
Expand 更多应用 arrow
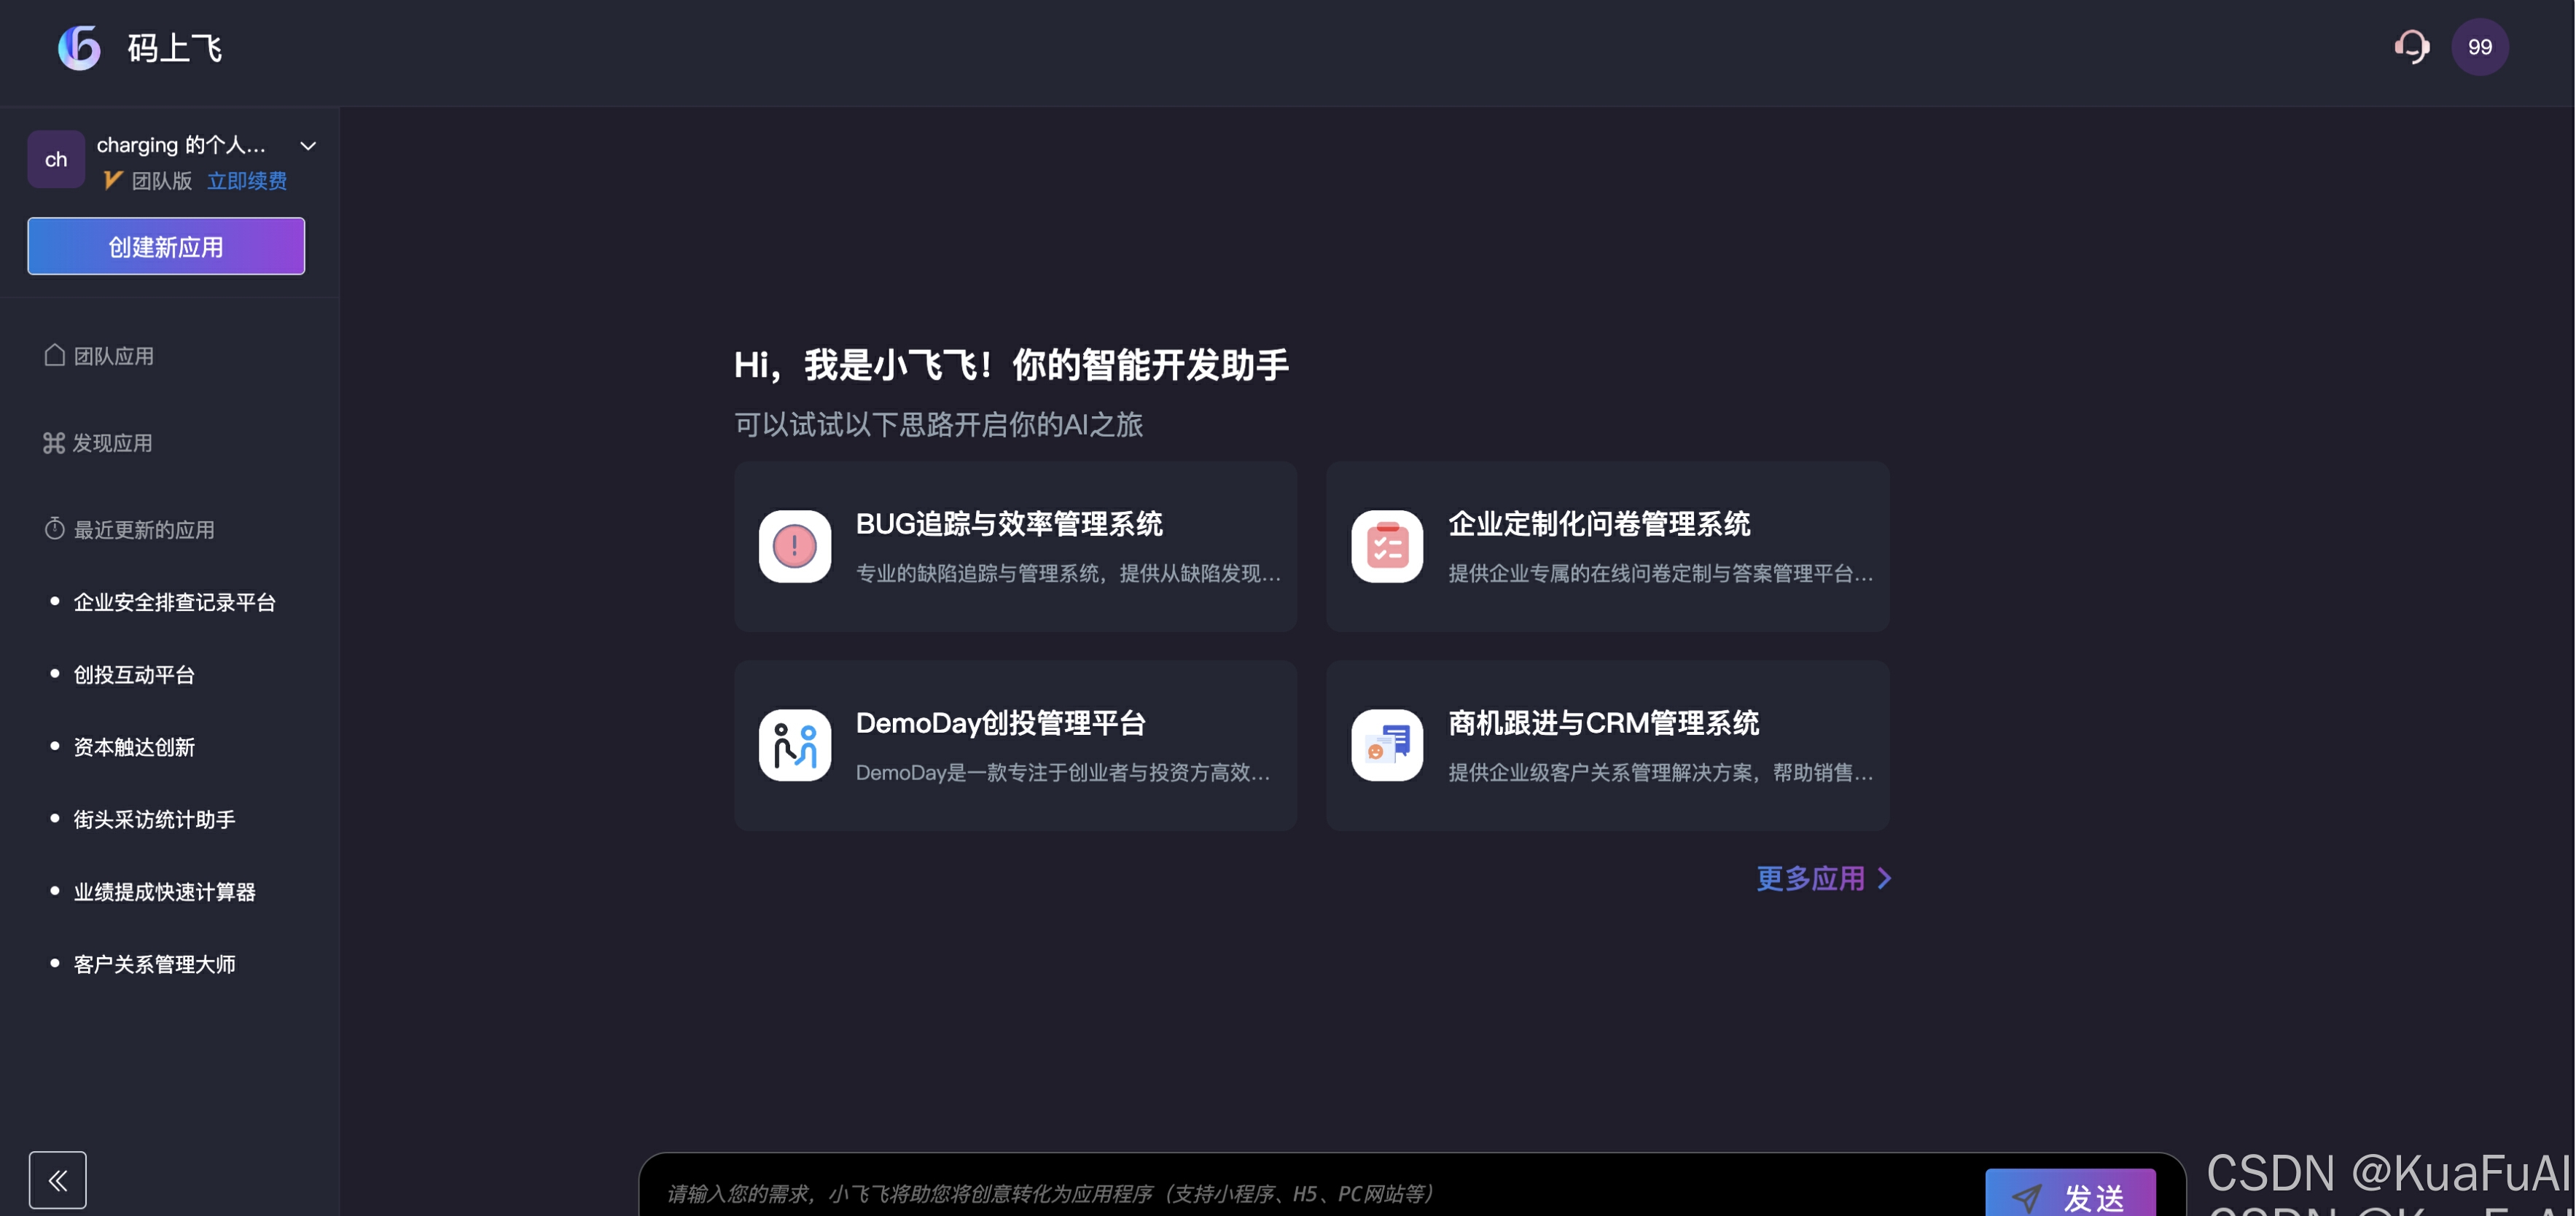point(1884,878)
